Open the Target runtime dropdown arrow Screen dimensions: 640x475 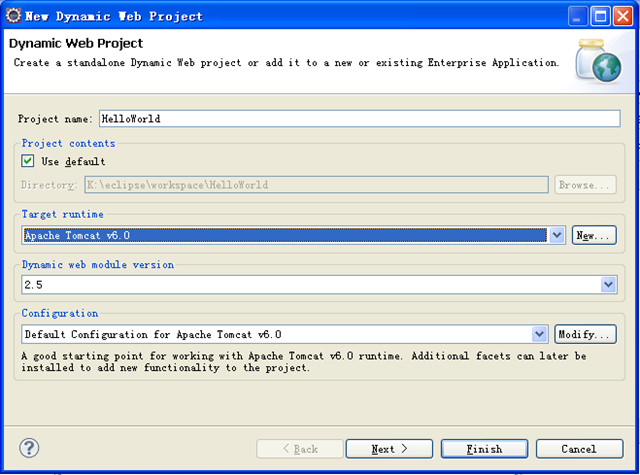[557, 235]
